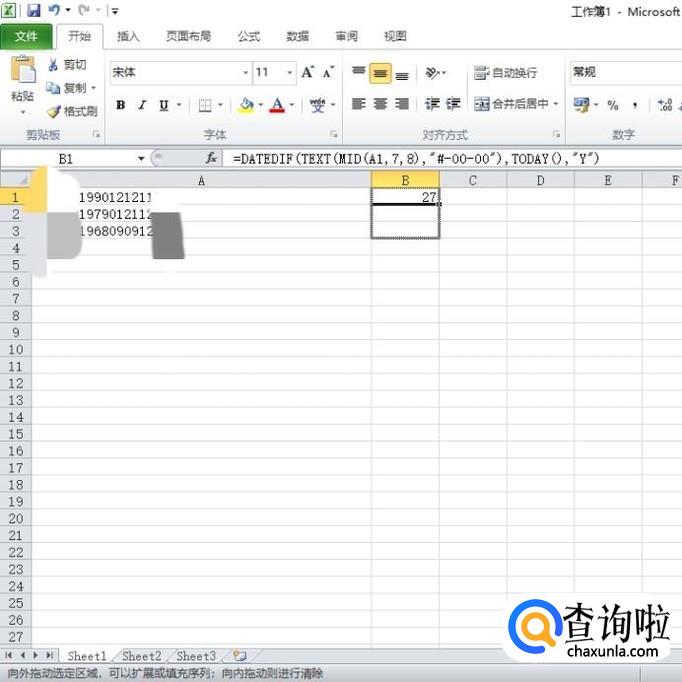Open the 字体 group dialog launcher
Screen dimensions: 682x682
(334, 134)
